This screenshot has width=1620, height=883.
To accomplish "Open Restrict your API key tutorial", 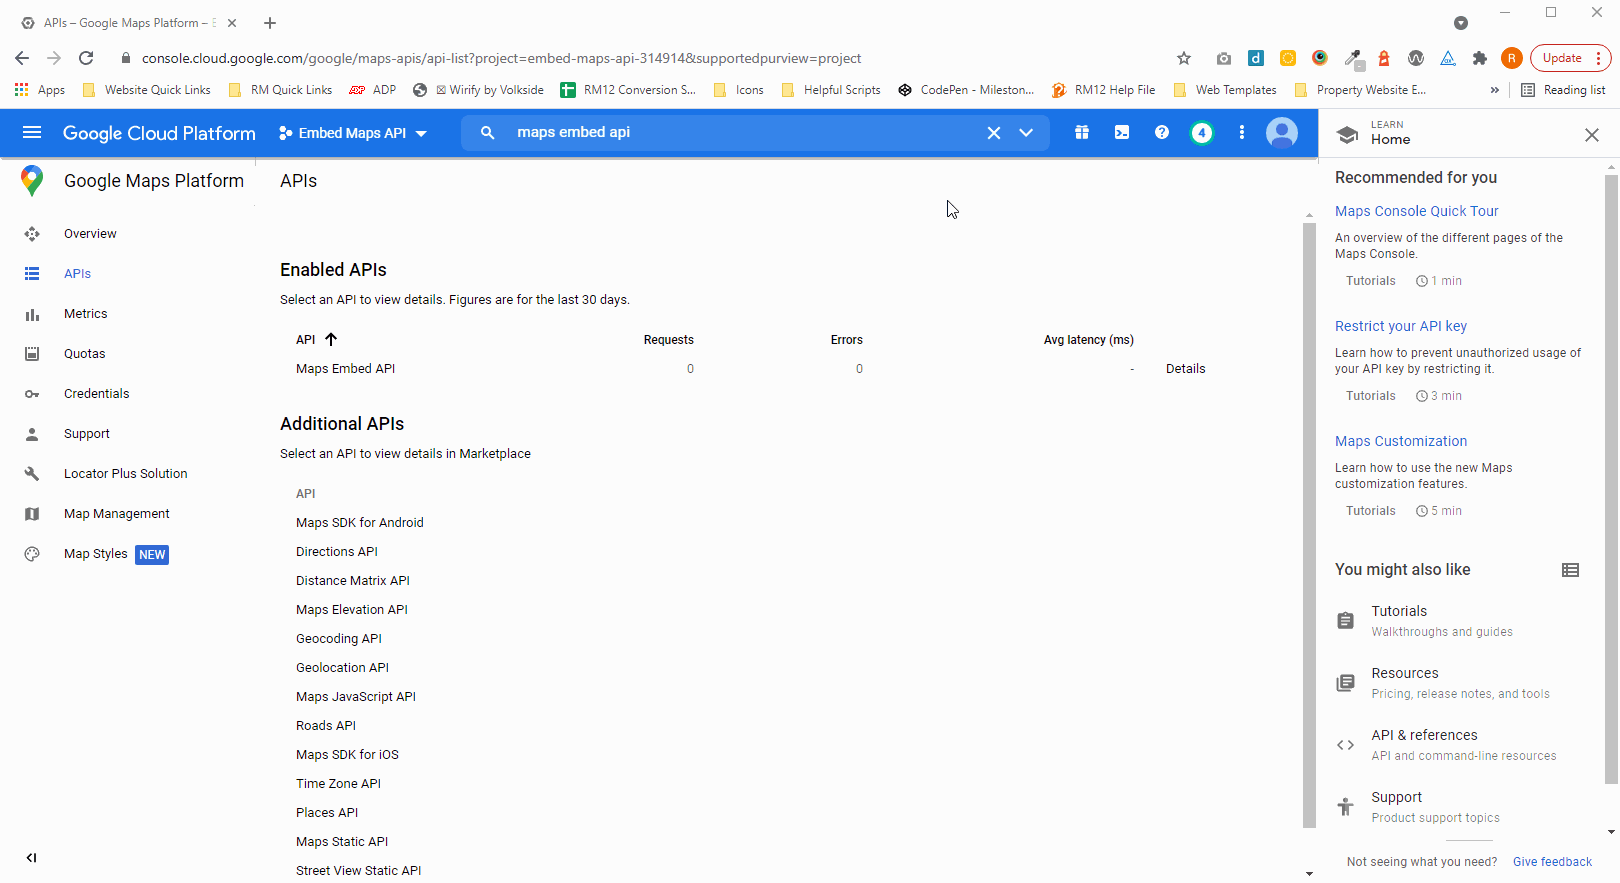I will click(1400, 326).
